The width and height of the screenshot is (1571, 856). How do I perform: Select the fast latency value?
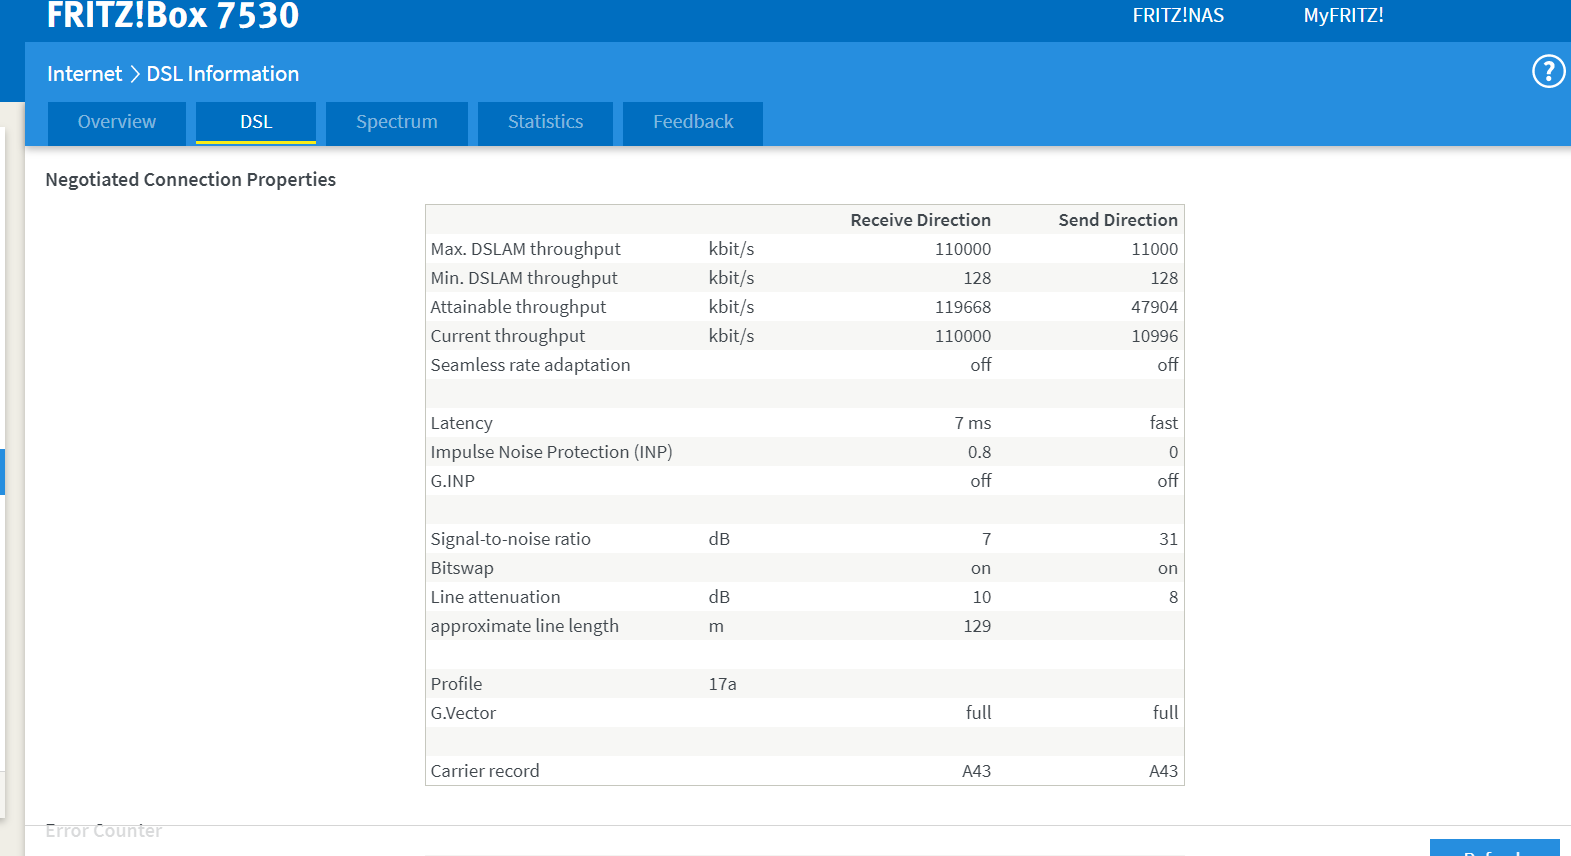(x=1163, y=423)
